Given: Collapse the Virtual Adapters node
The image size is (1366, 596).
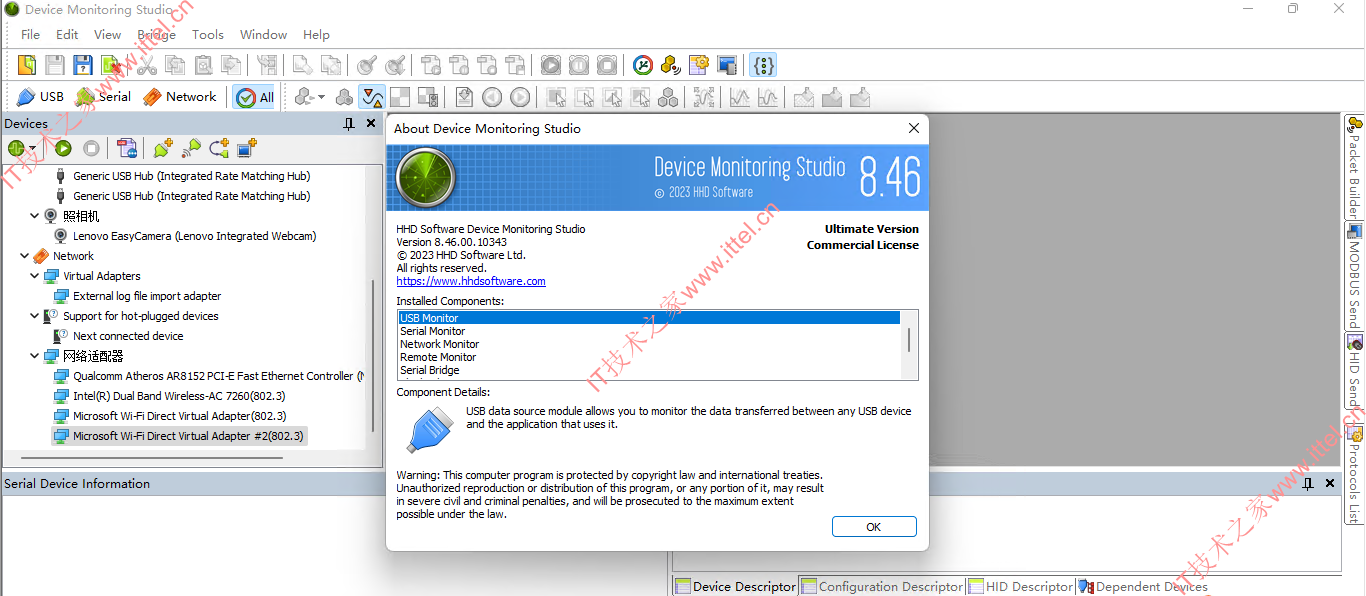Looking at the screenshot, I should [x=35, y=276].
